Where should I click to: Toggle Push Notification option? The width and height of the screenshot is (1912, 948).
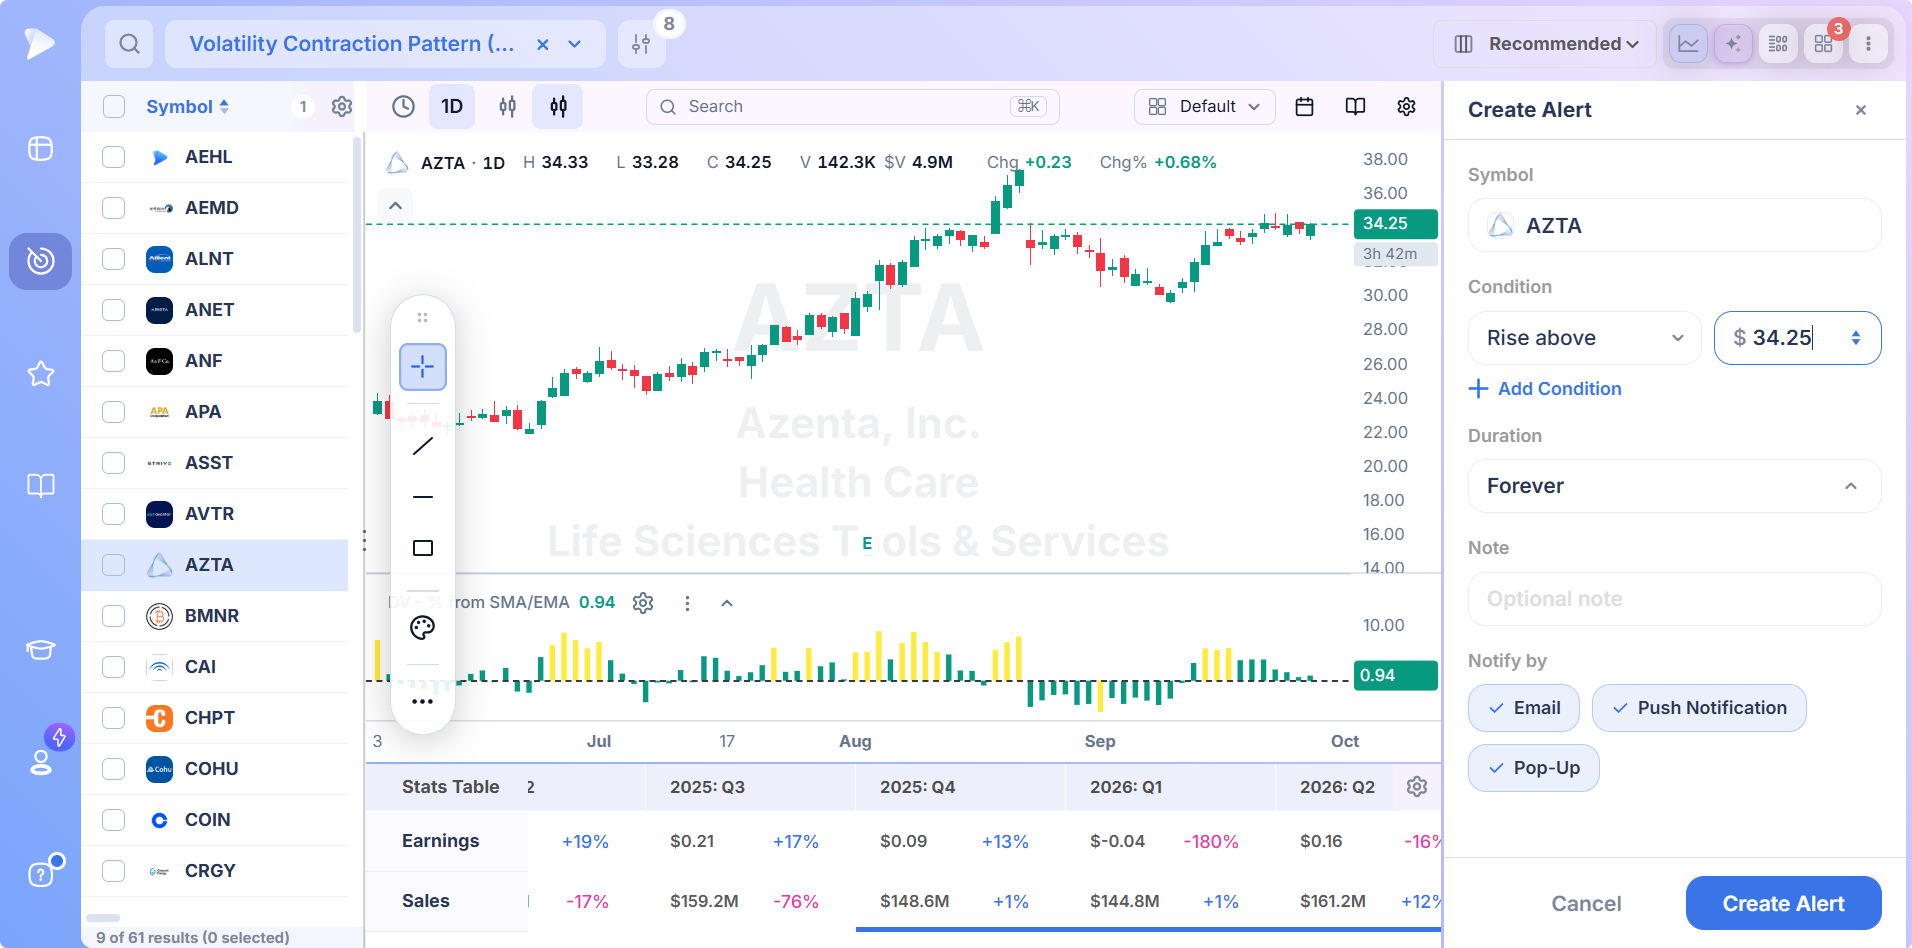1699,708
